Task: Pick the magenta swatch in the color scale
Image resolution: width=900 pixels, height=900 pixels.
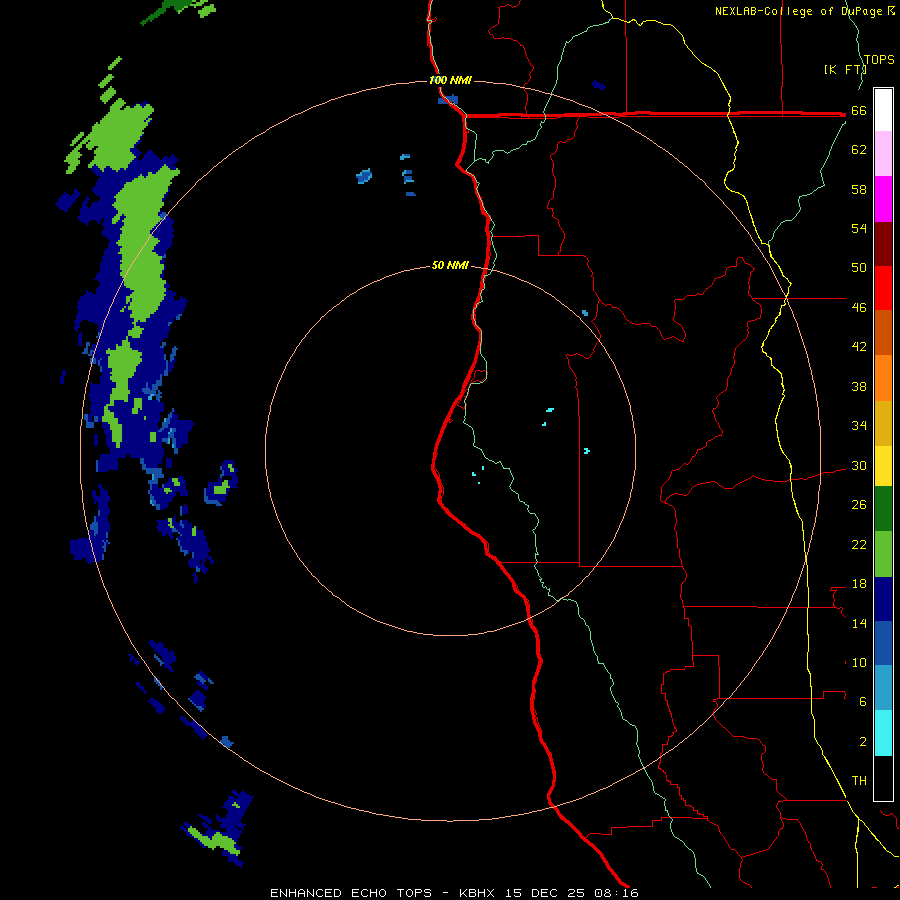Action: tap(883, 199)
